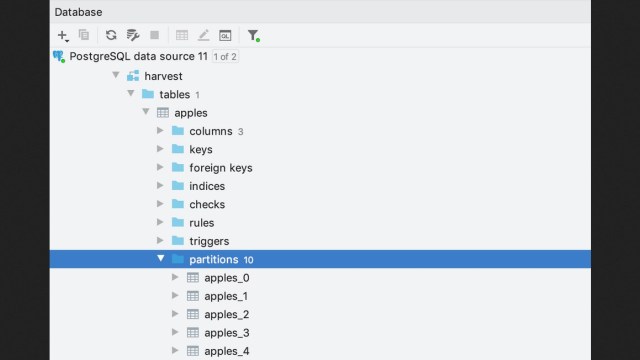This screenshot has width=640, height=360.
Task: Click the apples_1 table icon
Action: (x=193, y=296)
